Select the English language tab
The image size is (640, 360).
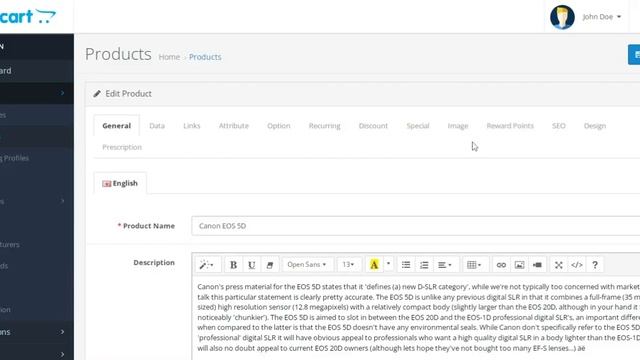pyautogui.click(x=120, y=183)
